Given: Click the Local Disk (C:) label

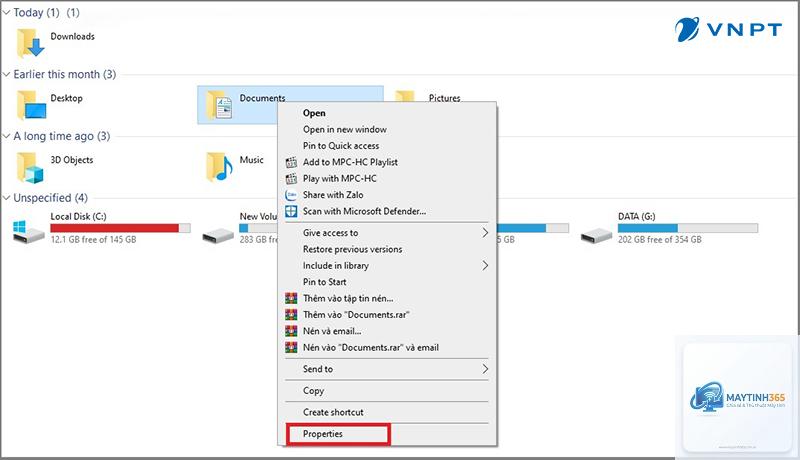Looking at the screenshot, I should (79, 216).
